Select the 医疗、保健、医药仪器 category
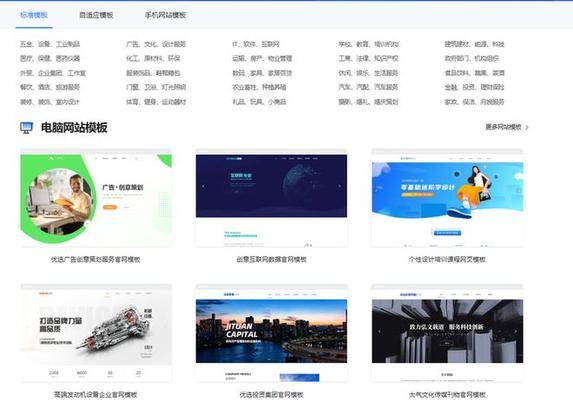The height and width of the screenshot is (400, 573). tap(50, 58)
